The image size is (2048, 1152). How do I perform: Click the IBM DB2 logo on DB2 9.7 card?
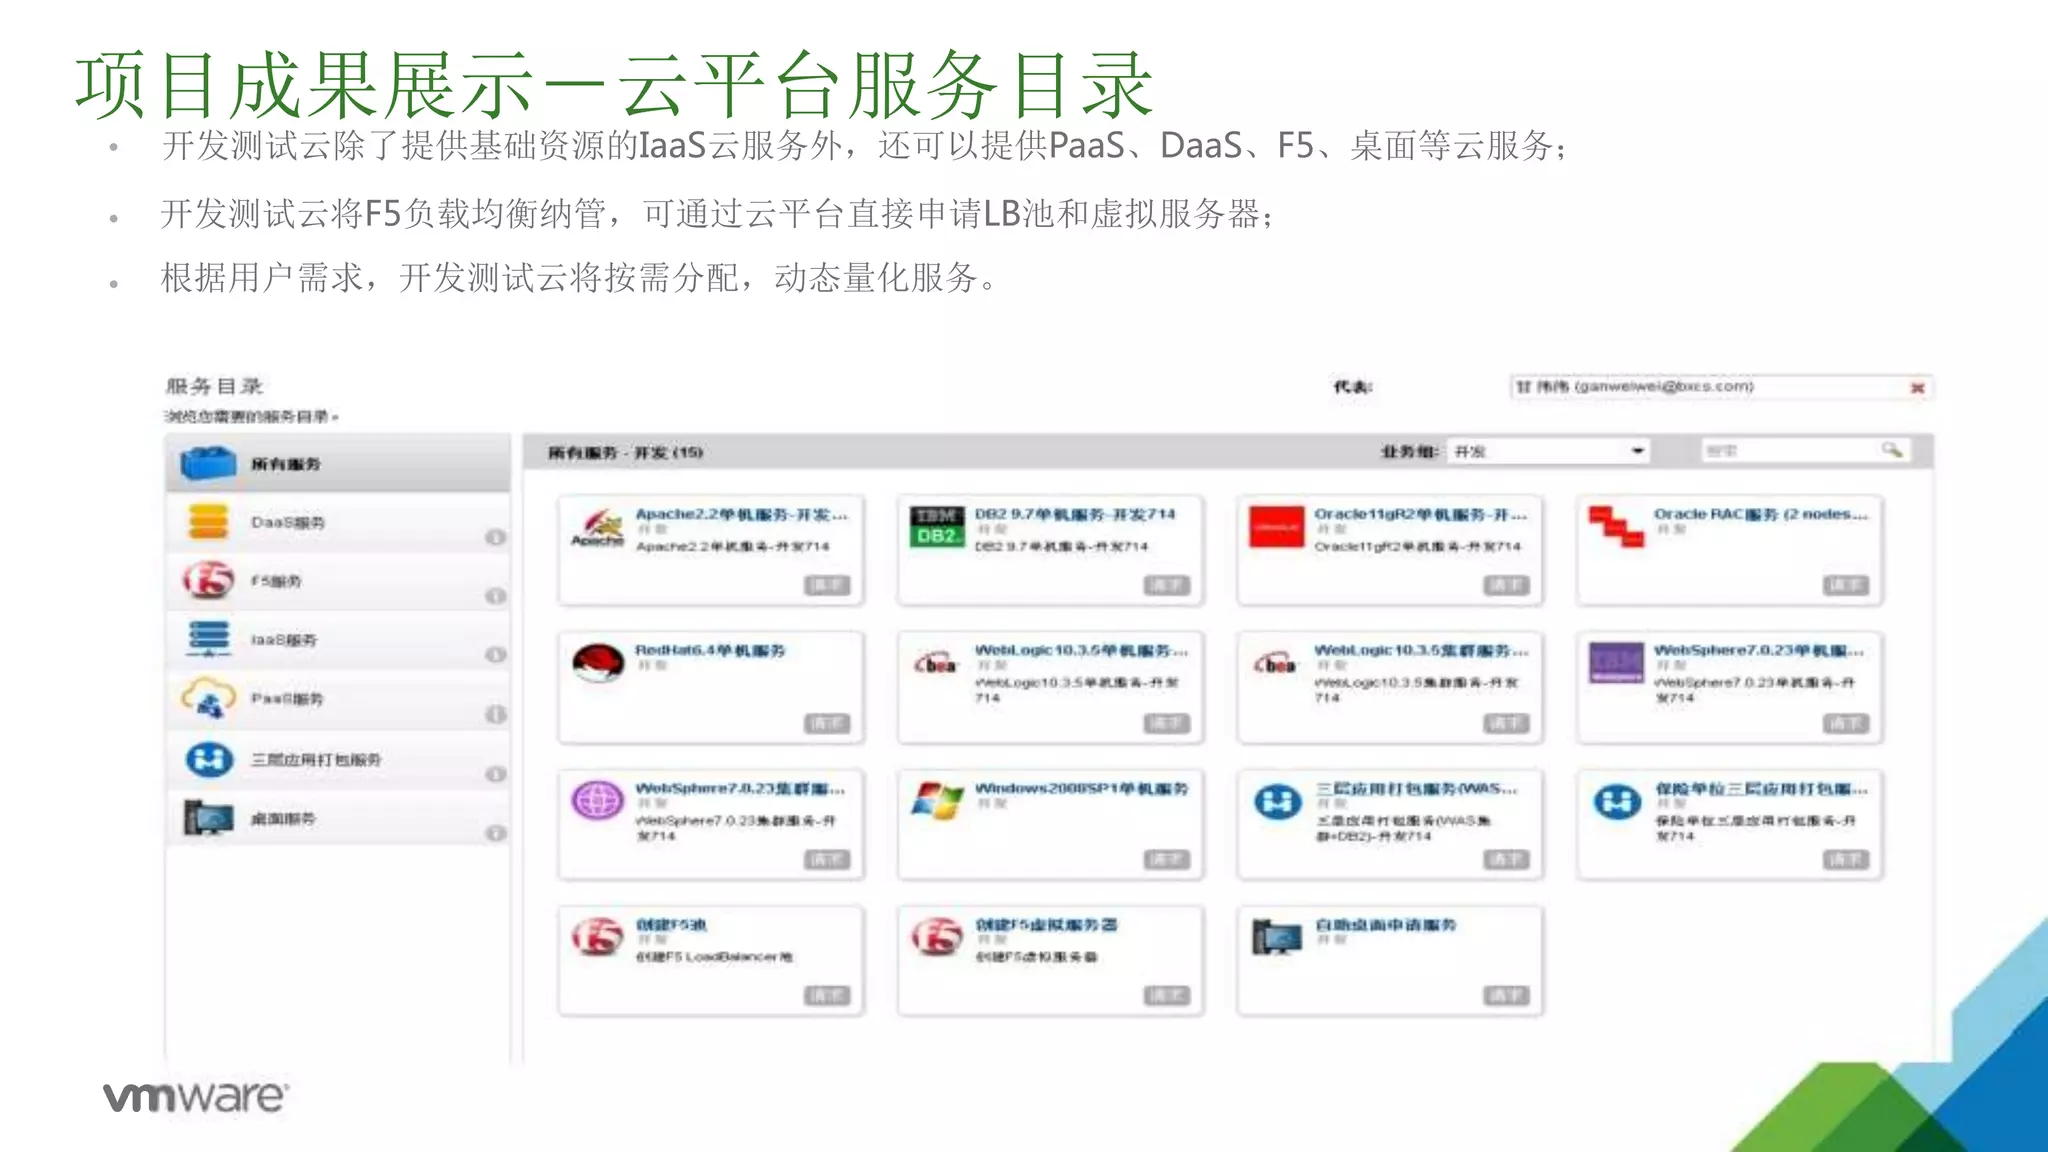coord(937,526)
